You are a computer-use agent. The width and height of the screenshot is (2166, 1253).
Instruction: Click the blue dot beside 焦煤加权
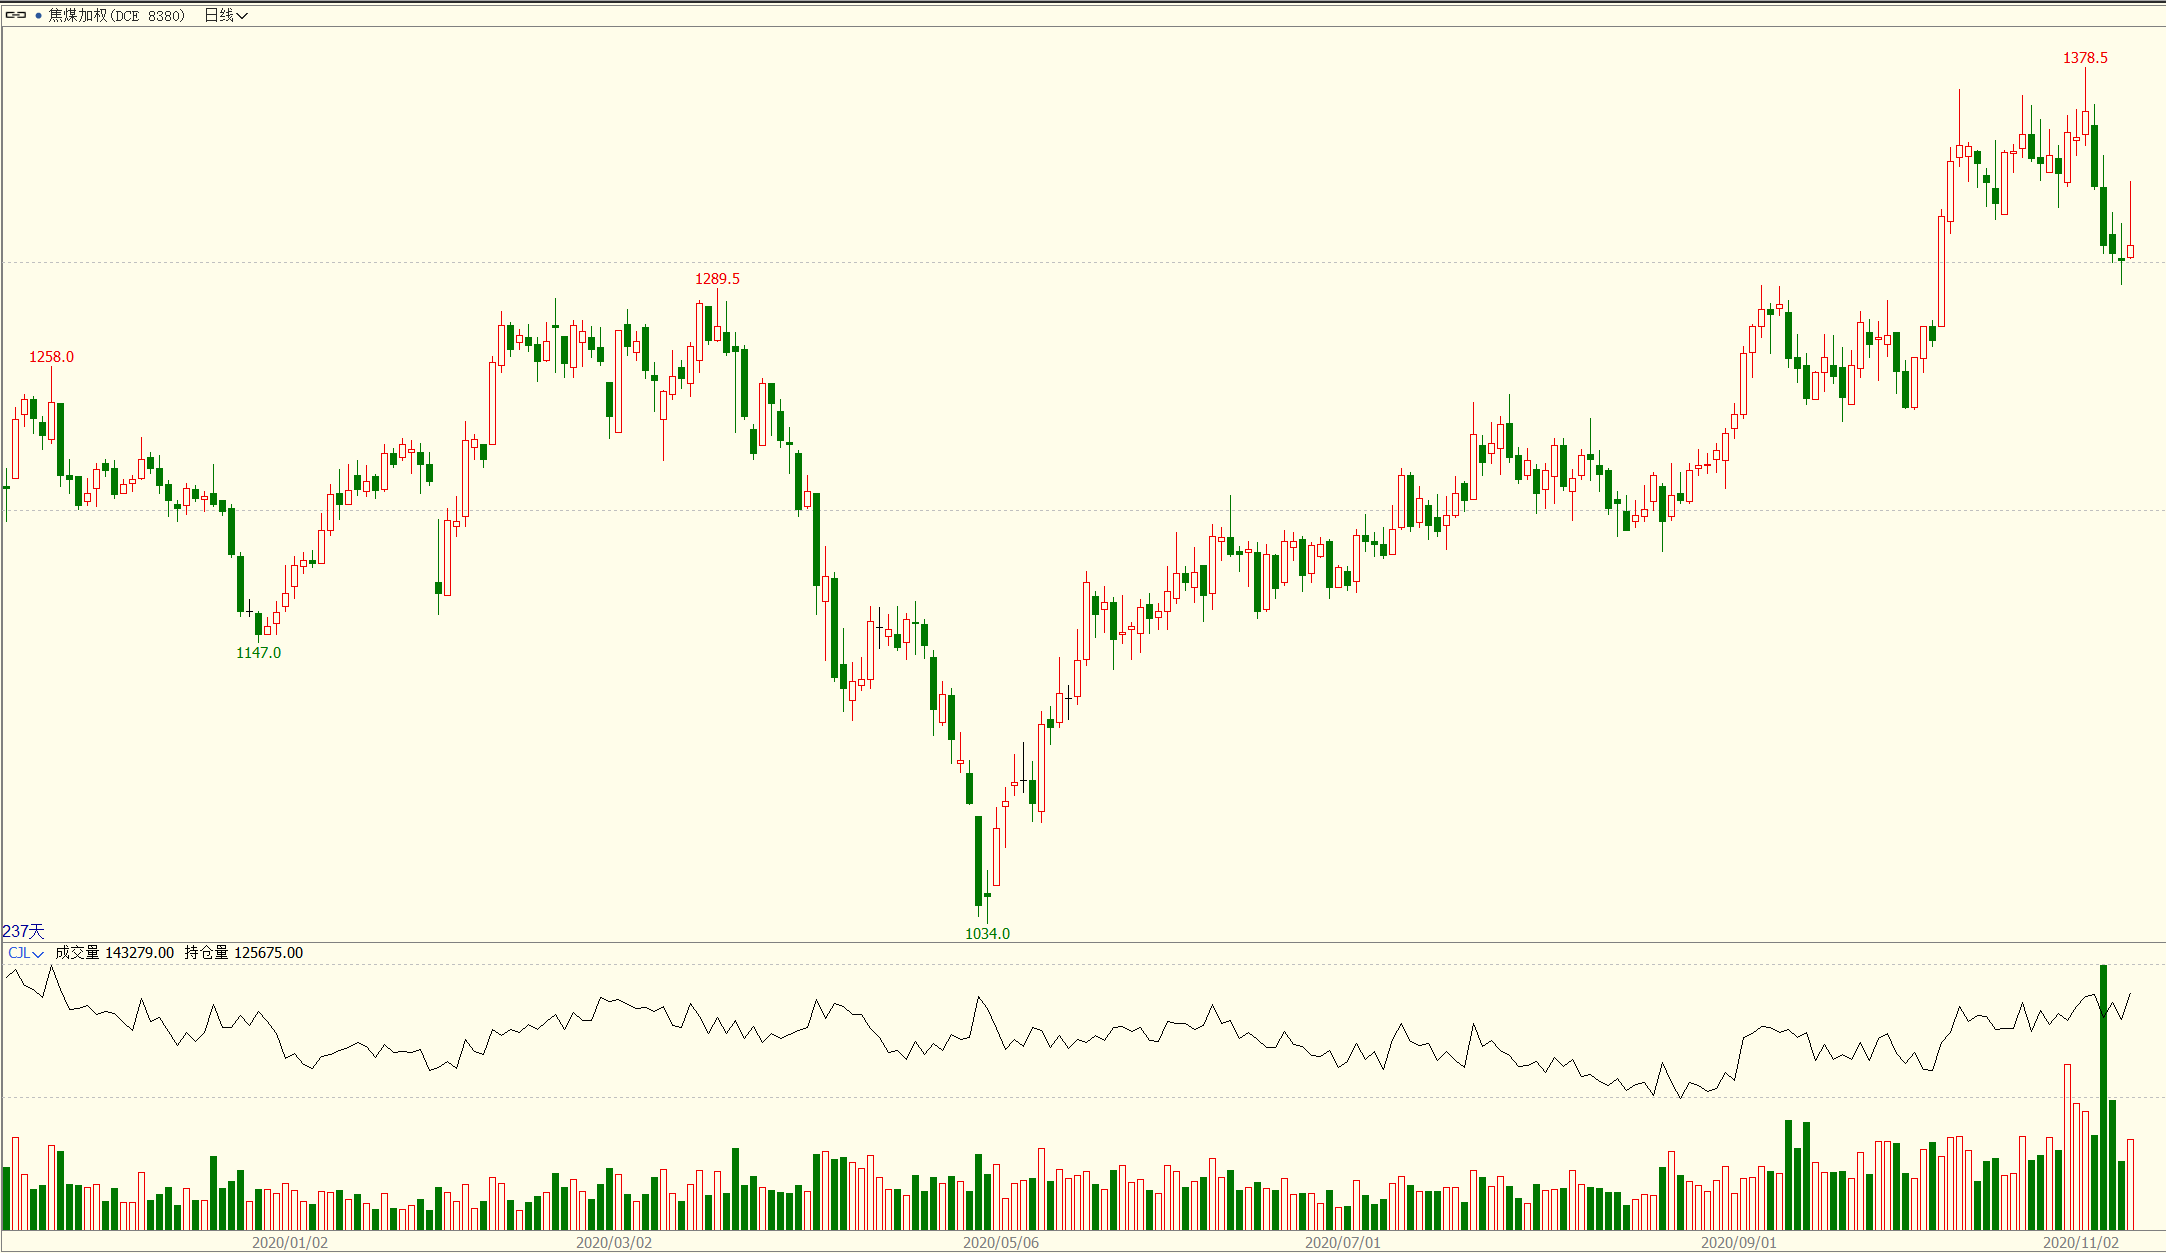[39, 16]
